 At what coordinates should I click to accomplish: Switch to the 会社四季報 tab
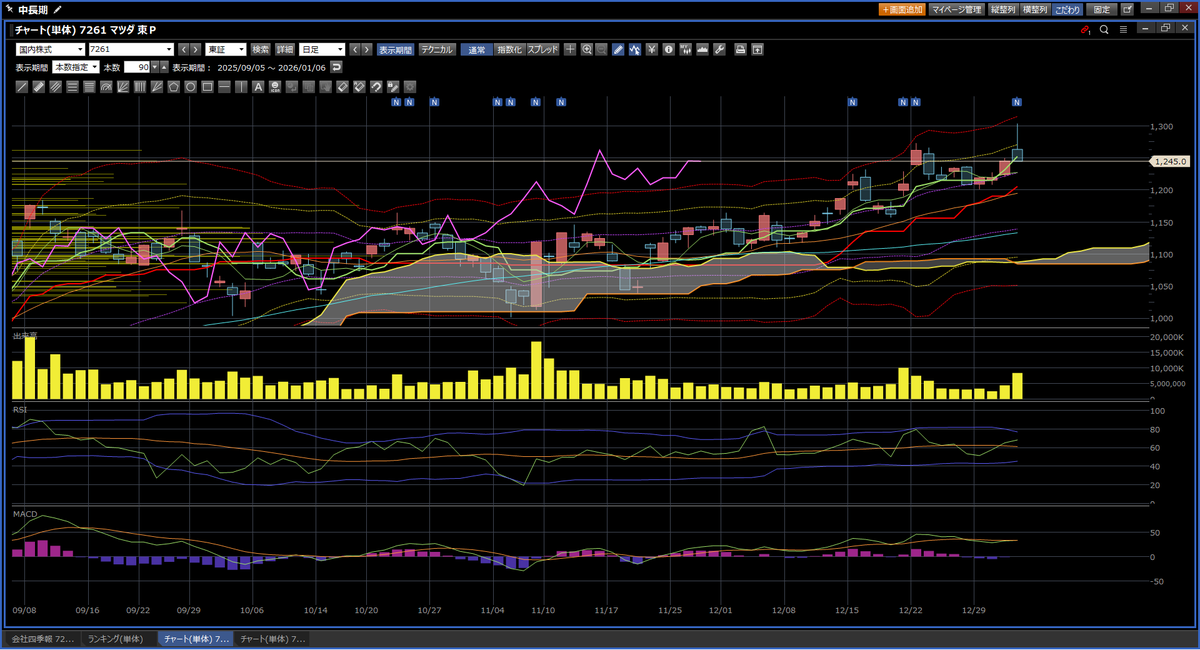[41, 638]
